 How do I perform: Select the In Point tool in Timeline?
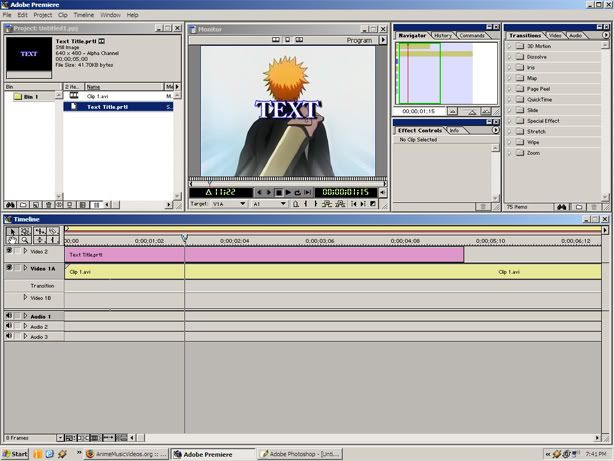pyautogui.click(x=53, y=240)
